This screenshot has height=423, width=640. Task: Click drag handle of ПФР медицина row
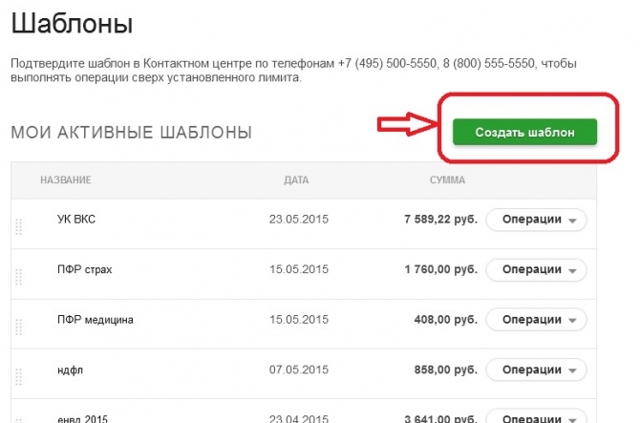pos(18,326)
